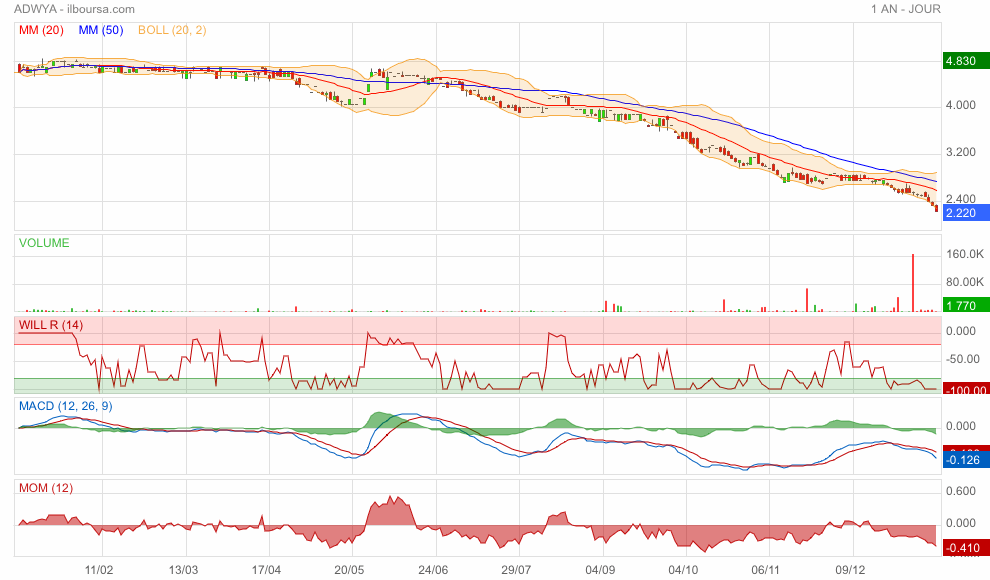
Task: Click the 160.0K volume axis value
Action: pos(965,254)
